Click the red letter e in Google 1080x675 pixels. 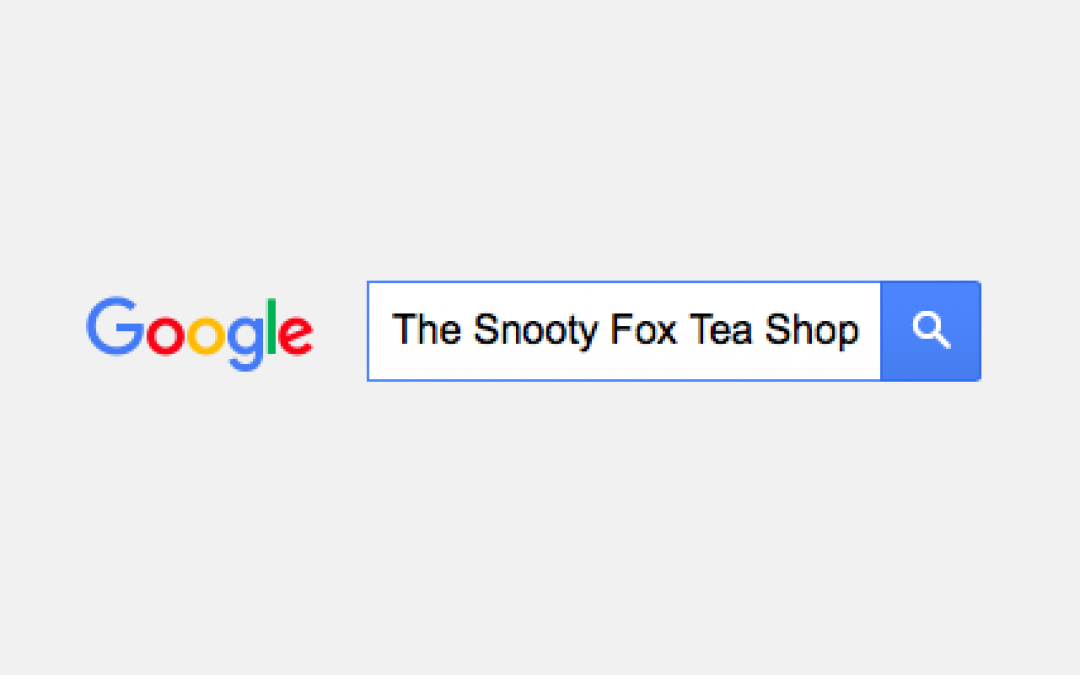(296, 334)
